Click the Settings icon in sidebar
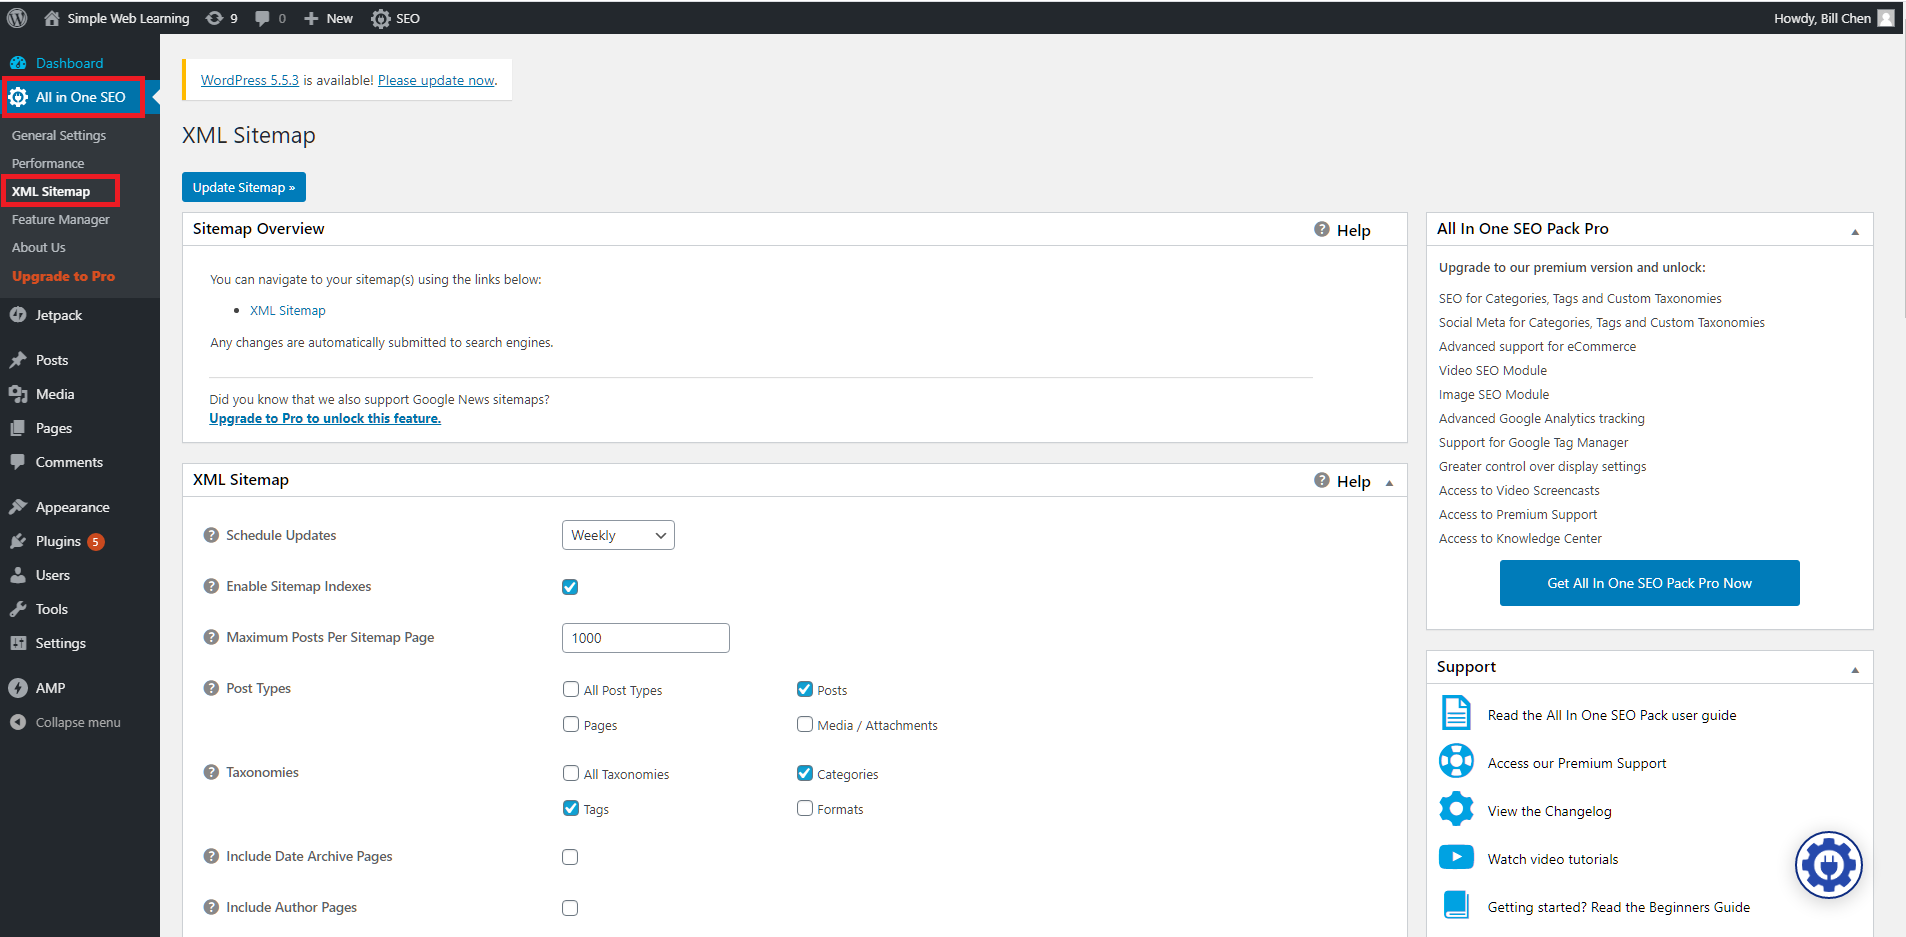Screen dimensions: 1906x937 (x=18, y=643)
